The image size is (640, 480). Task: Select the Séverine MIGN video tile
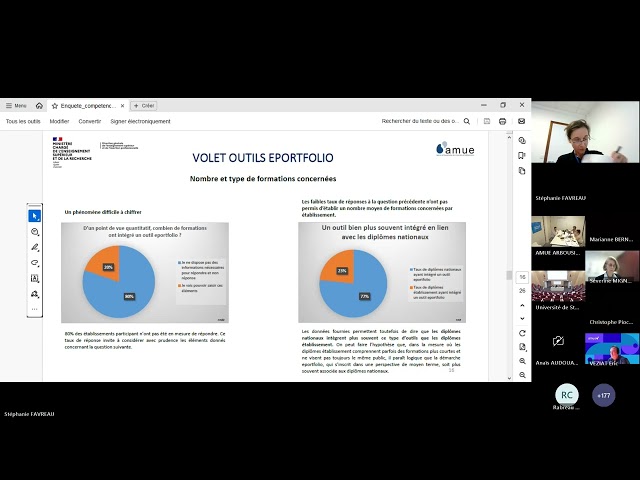tap(612, 265)
